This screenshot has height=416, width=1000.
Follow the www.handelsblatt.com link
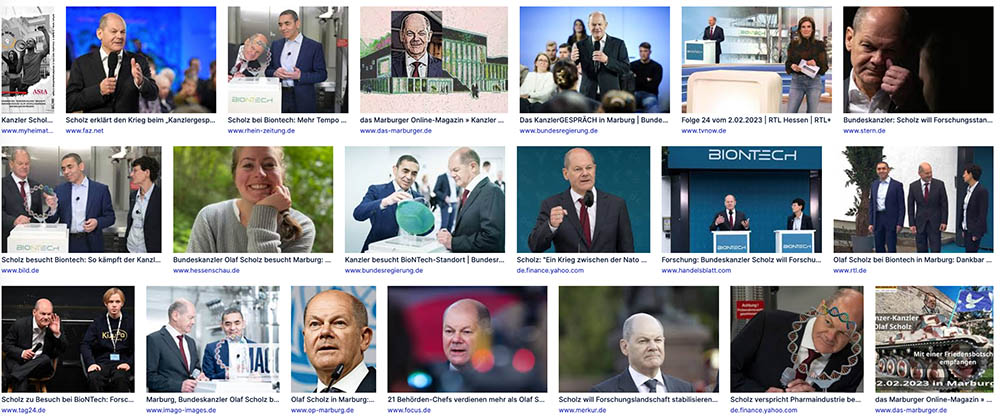pyautogui.click(x=696, y=271)
